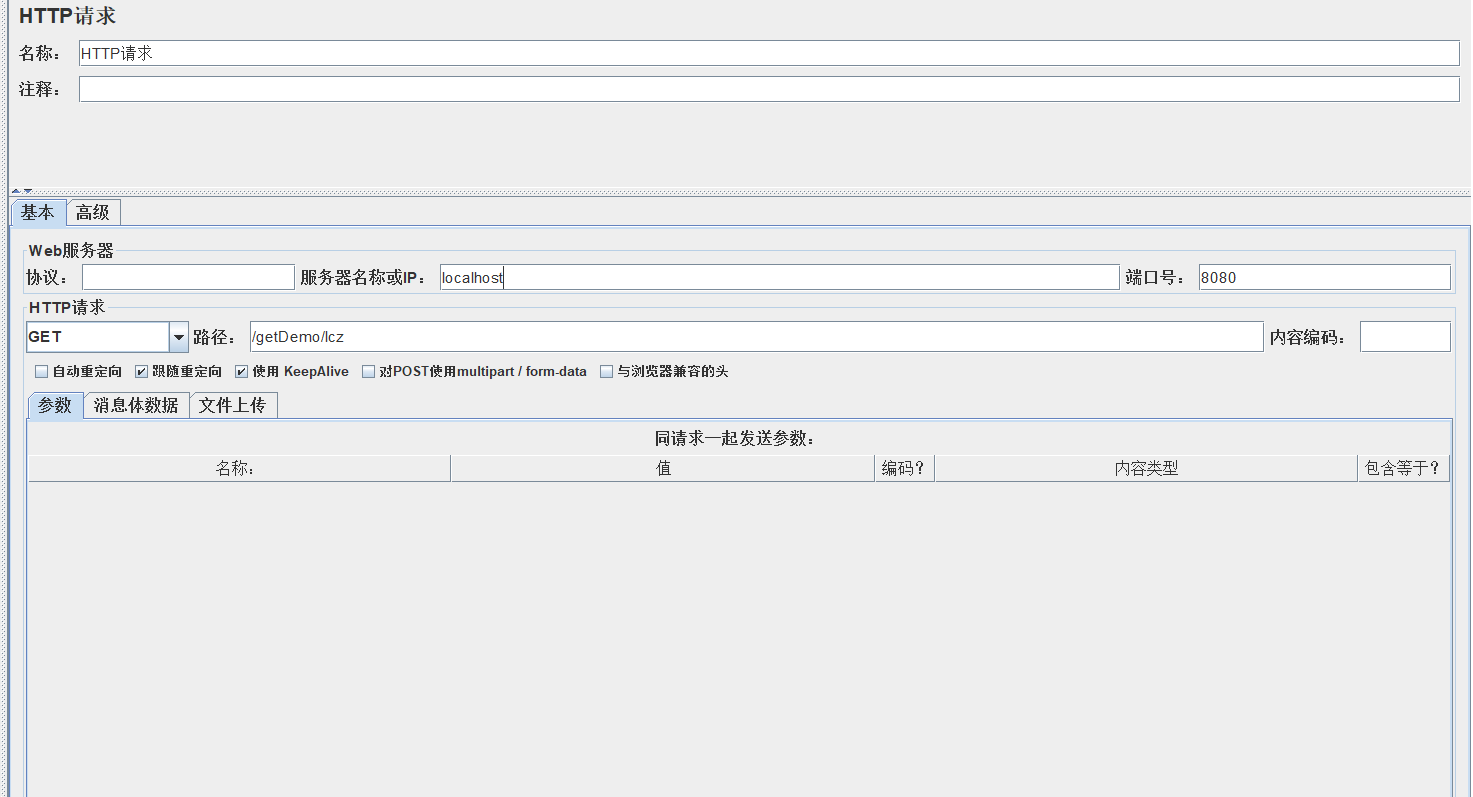Image resolution: width=1473 pixels, height=797 pixels.
Task: Click the 端口号 field showing 8080
Action: [1324, 277]
